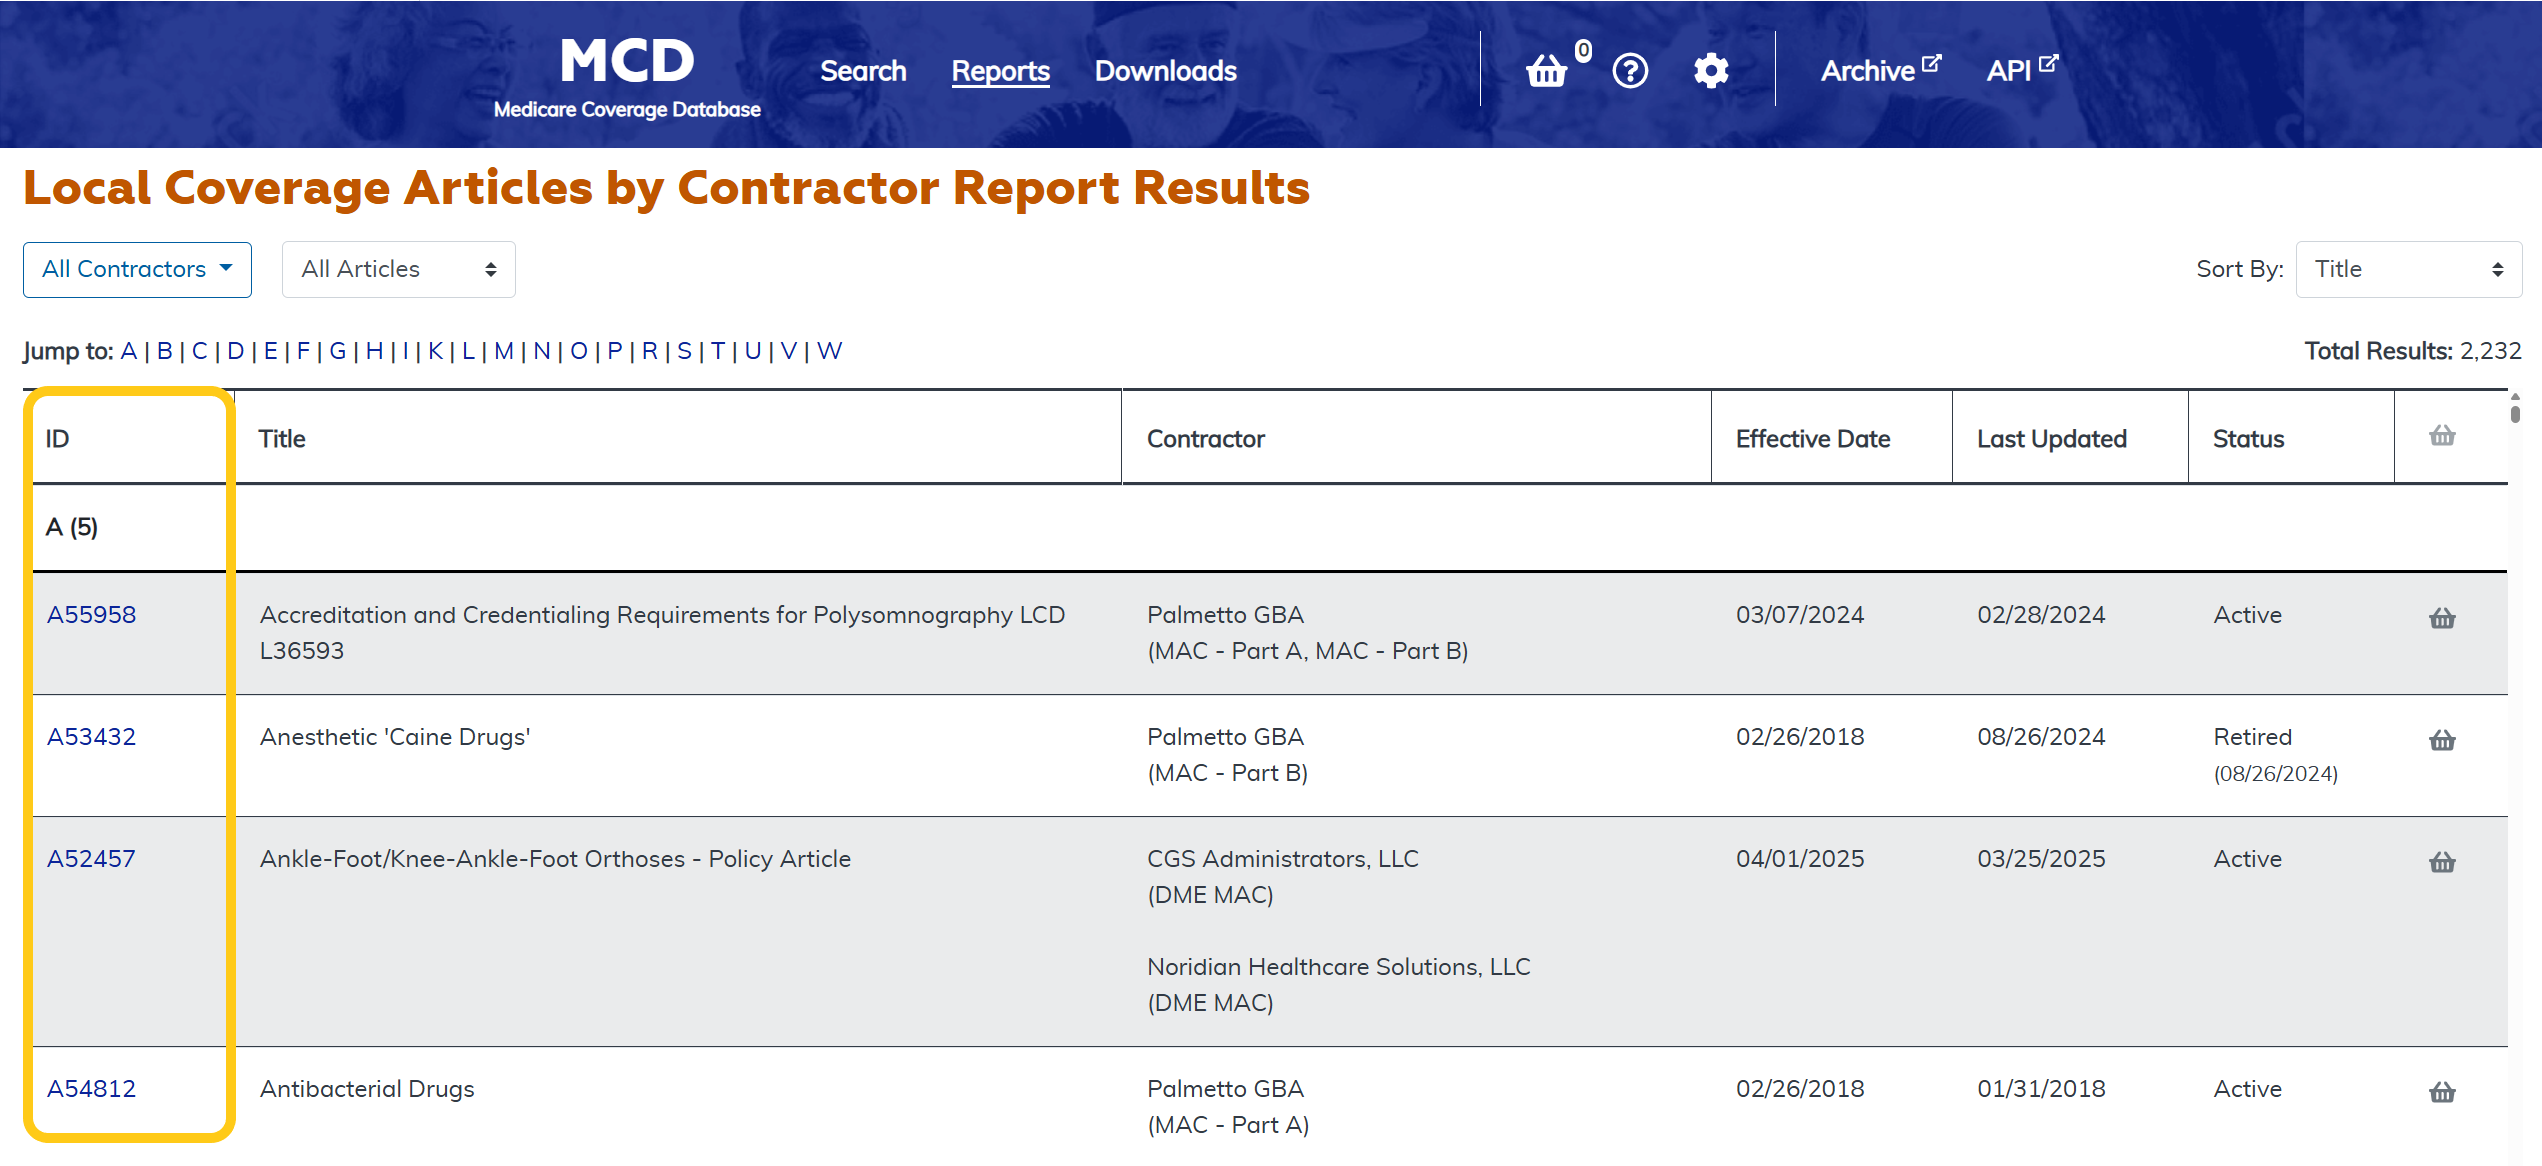This screenshot has height=1166, width=2542.
Task: Open the All Articles dropdown
Action: [x=398, y=269]
